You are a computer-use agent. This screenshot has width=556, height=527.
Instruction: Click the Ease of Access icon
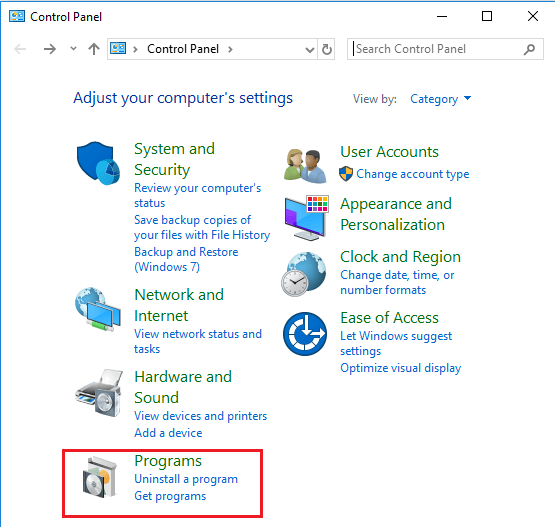click(x=305, y=334)
